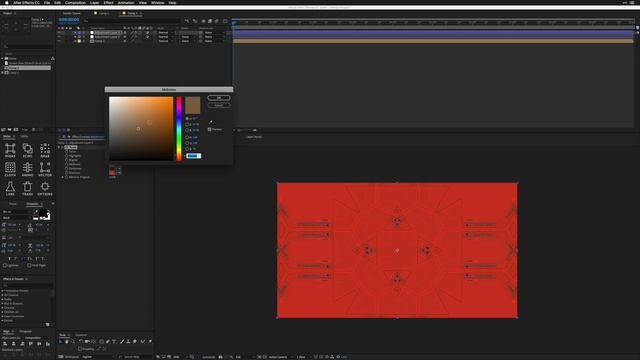Click the first align layers icon
Viewport: 640px width, 360px height.
point(5,344)
